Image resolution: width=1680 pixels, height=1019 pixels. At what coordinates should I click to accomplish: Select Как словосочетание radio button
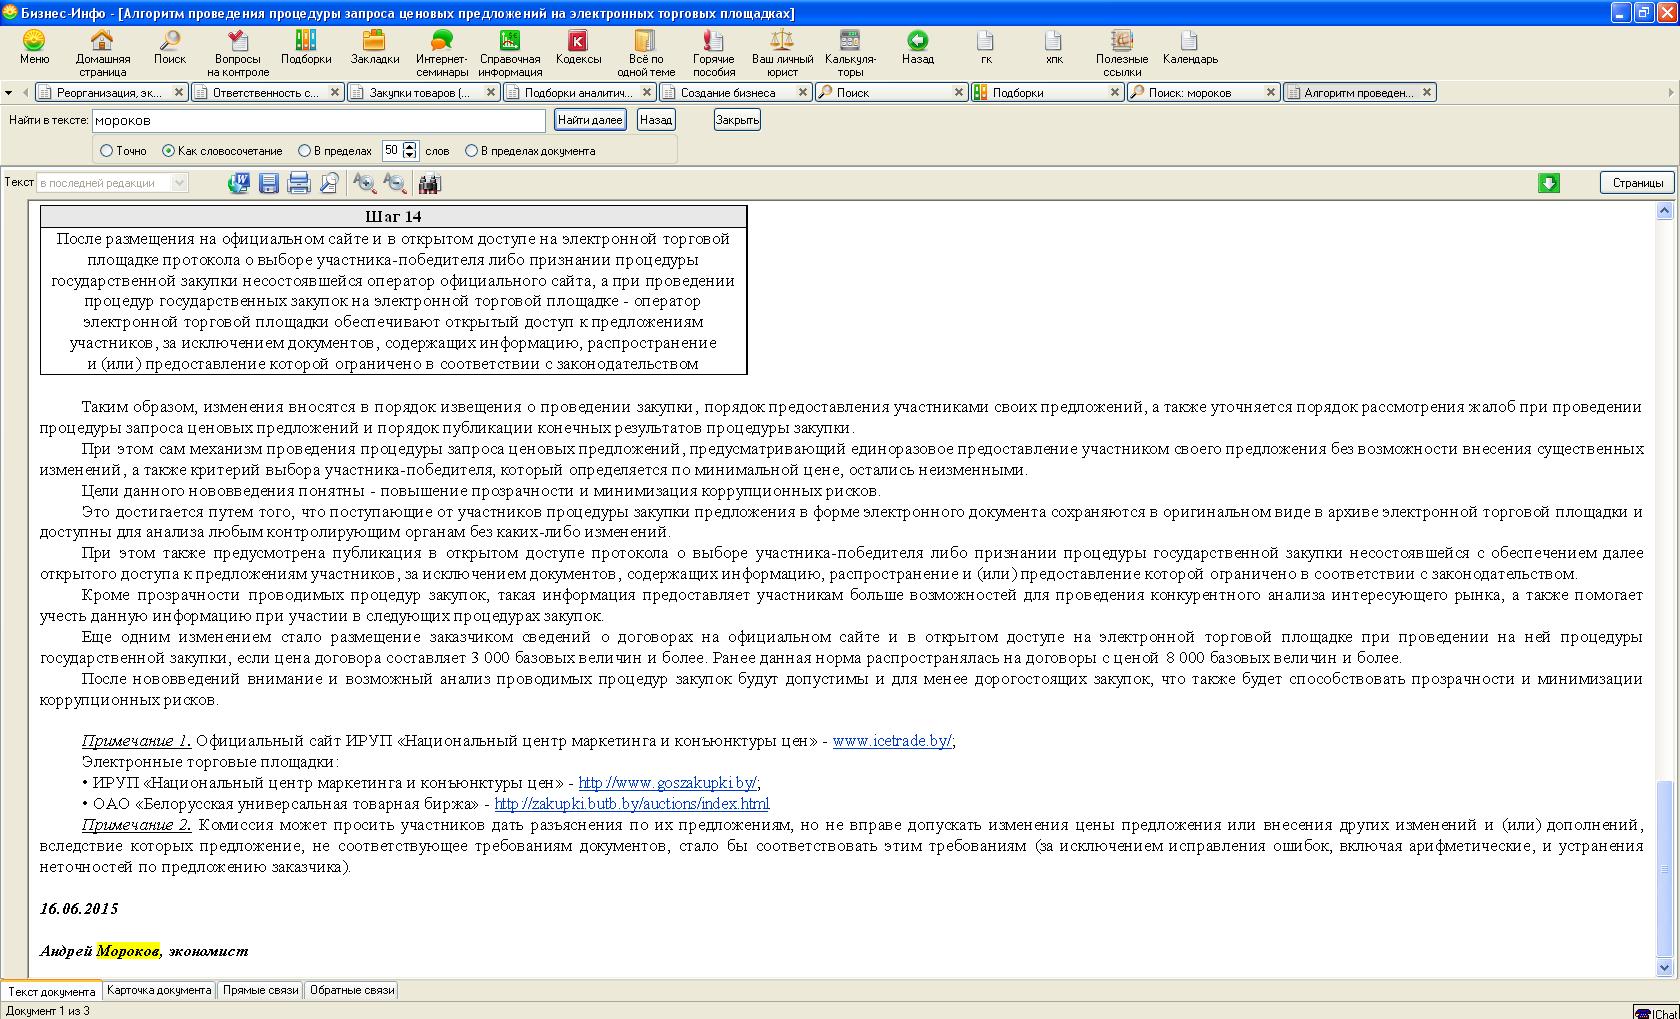click(168, 151)
